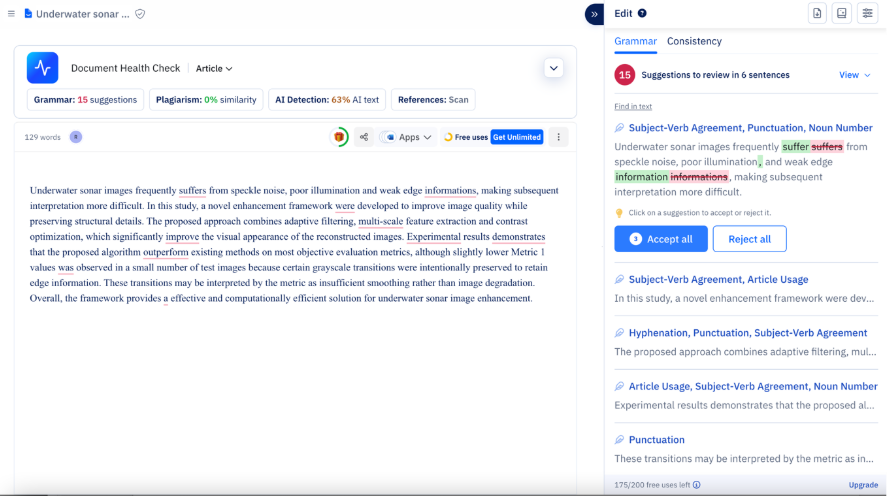The image size is (888, 496).
Task: Click the underlined word 'multi-scale' in document
Action: [x=381, y=221]
